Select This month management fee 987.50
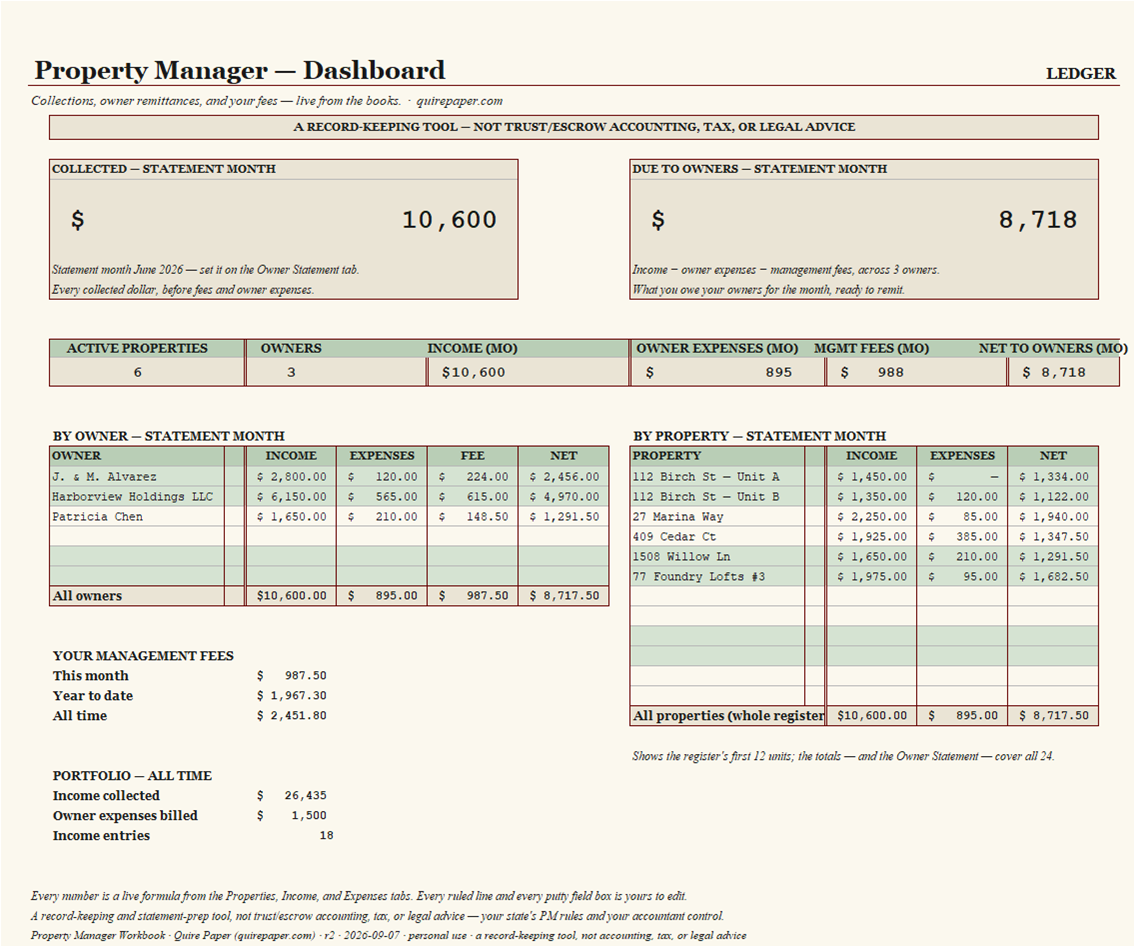Image resolution: width=1134 pixels, height=946 pixels. pos(291,676)
